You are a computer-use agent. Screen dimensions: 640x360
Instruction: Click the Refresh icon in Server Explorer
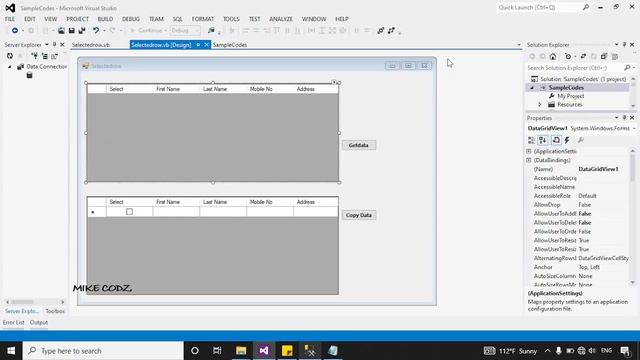(10, 56)
